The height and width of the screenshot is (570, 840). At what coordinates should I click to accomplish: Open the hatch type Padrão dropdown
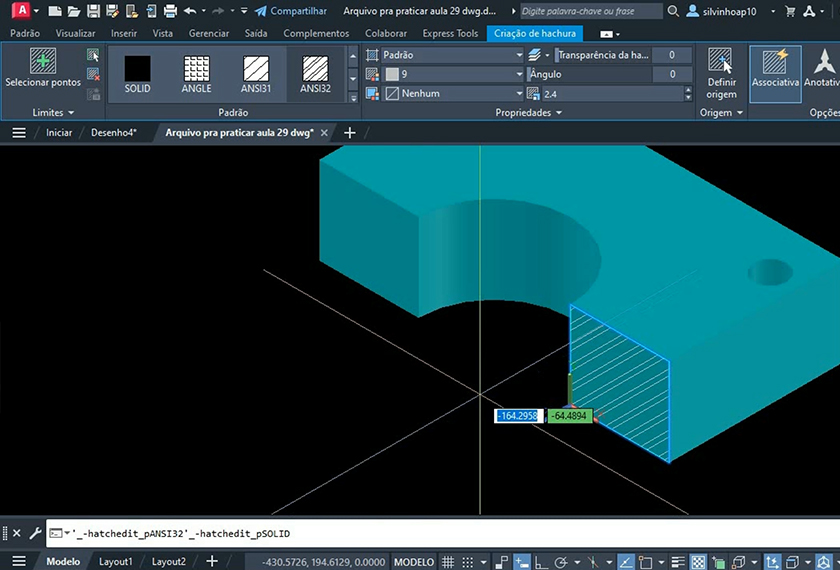(x=451, y=55)
